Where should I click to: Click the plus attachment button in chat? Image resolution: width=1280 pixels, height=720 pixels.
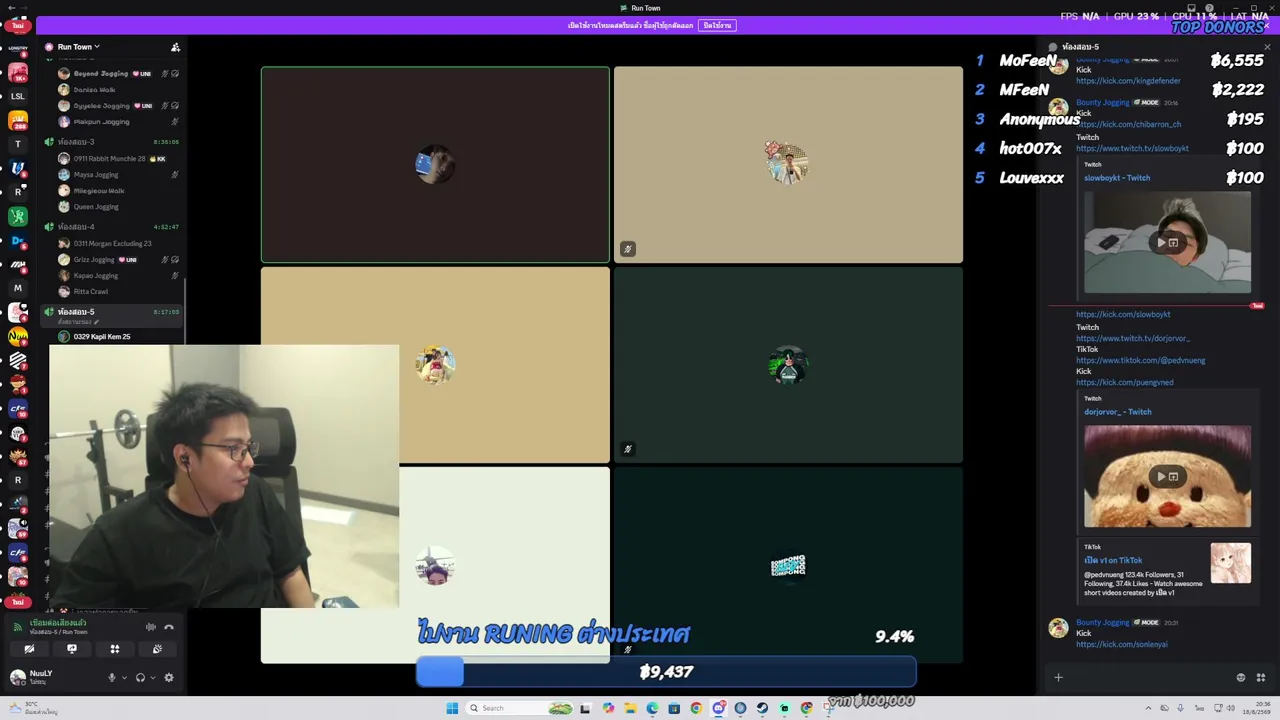(1058, 678)
